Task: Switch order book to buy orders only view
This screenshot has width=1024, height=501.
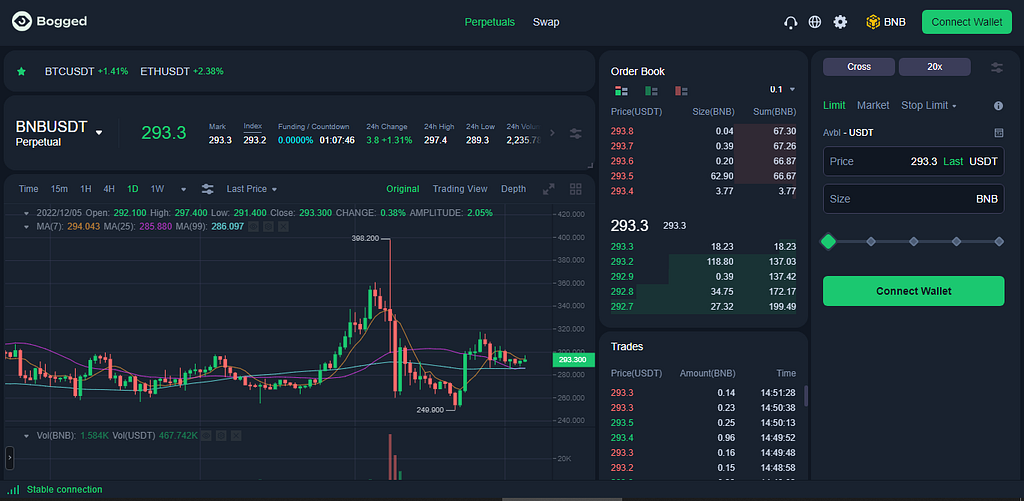Action: pyautogui.click(x=651, y=91)
